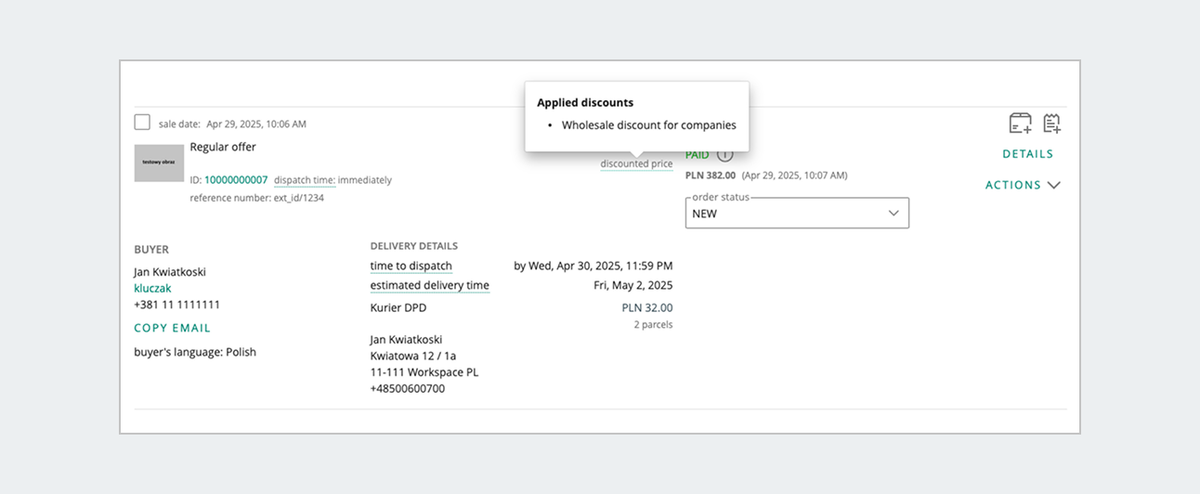Click the info icon next to PAID
The image size is (1200, 494).
tap(725, 154)
